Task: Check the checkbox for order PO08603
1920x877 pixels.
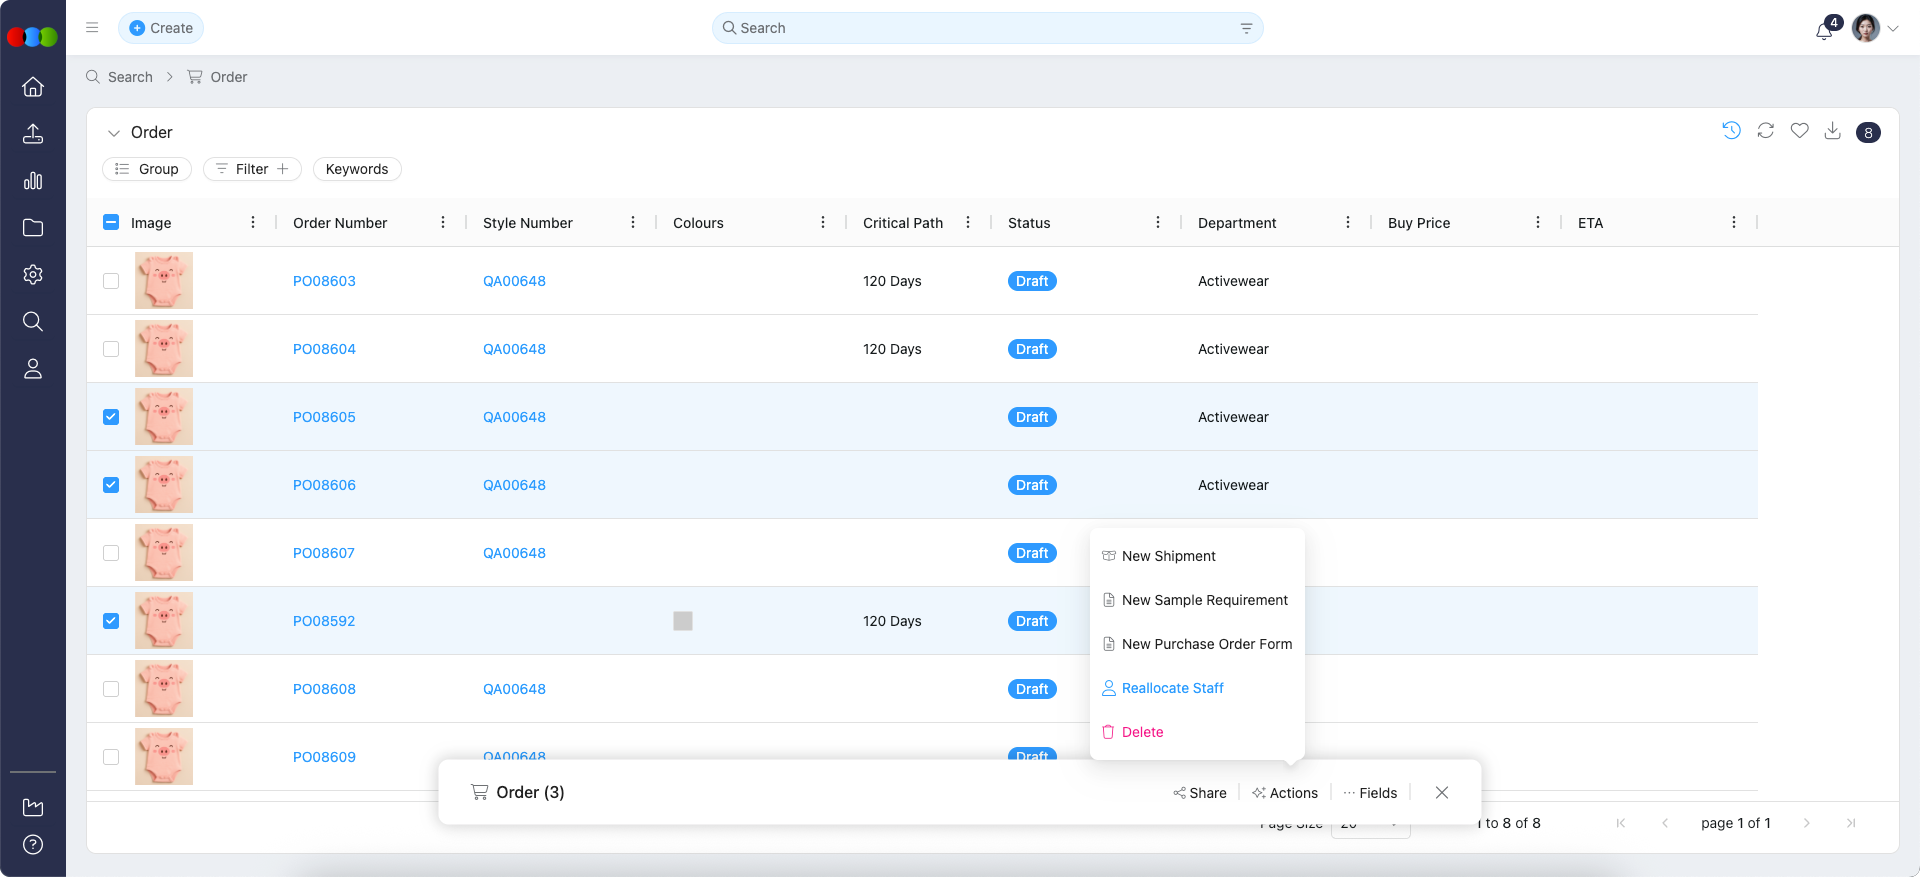Action: pyautogui.click(x=111, y=281)
